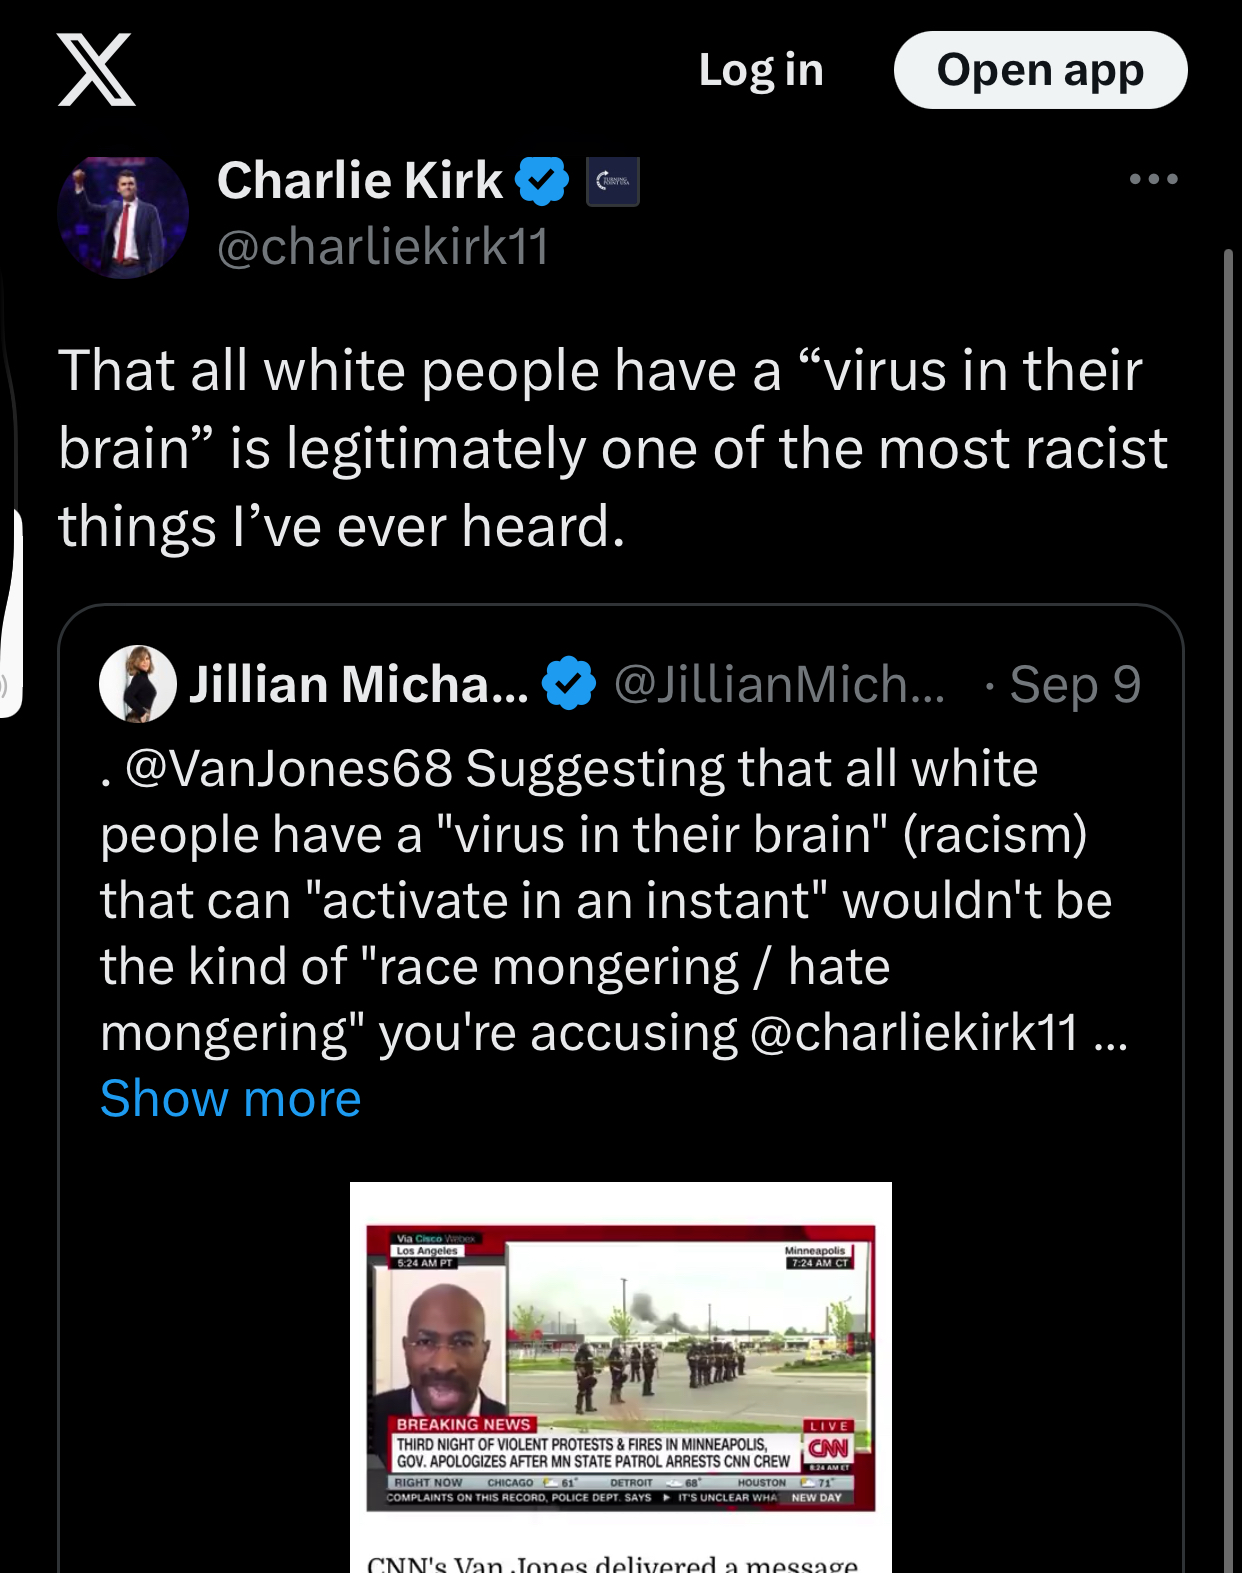This screenshot has width=1242, height=1573.
Task: Tap Jillian Michaels' small profile avatar
Action: [x=138, y=684]
